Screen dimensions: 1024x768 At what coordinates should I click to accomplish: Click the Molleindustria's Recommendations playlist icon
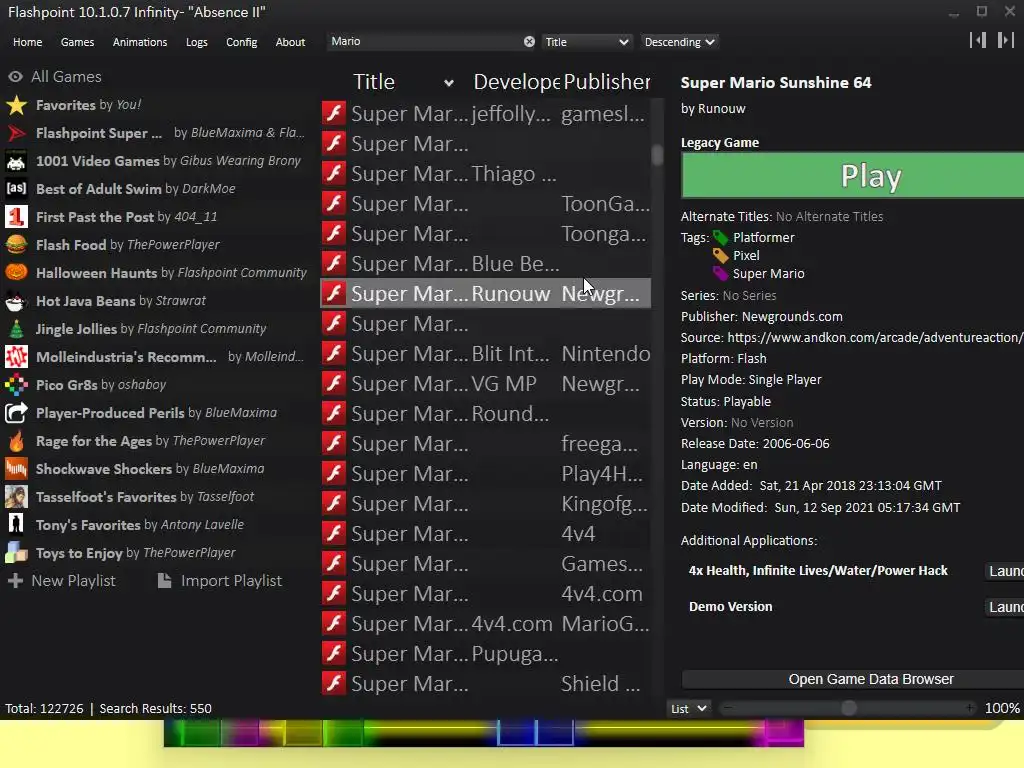16,357
